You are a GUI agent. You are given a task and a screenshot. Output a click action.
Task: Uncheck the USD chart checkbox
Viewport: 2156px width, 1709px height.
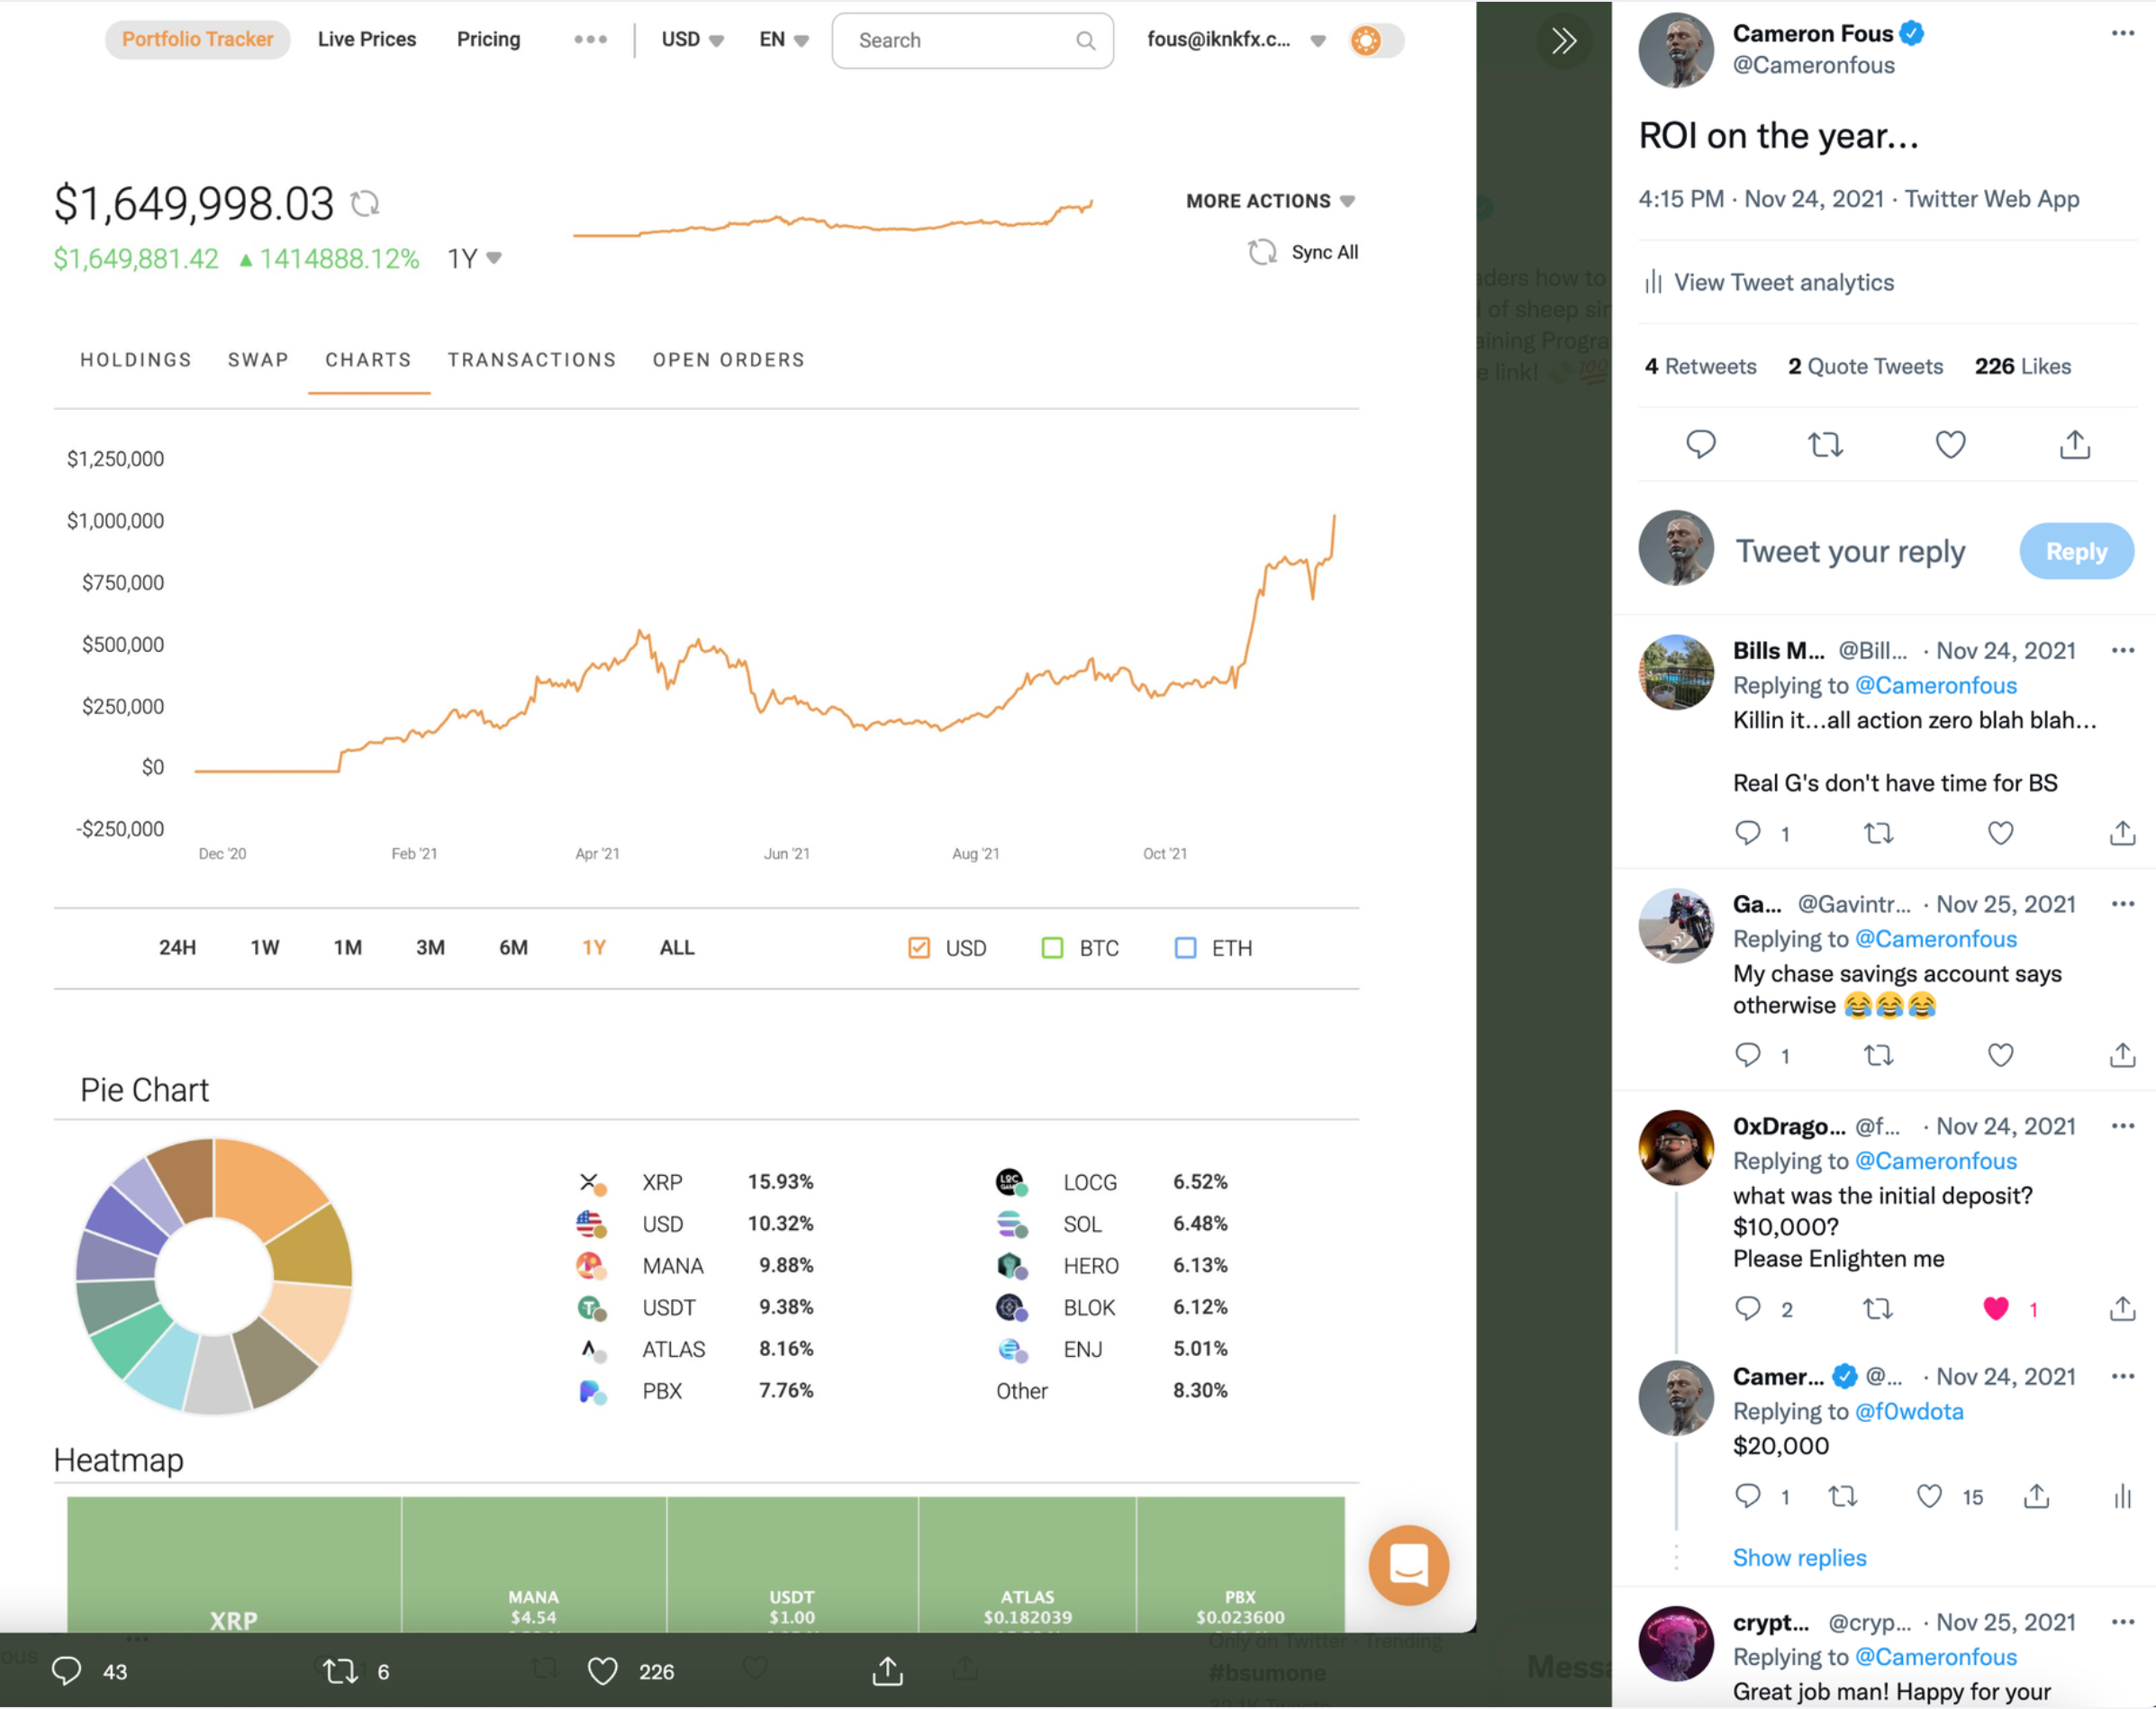tap(918, 947)
